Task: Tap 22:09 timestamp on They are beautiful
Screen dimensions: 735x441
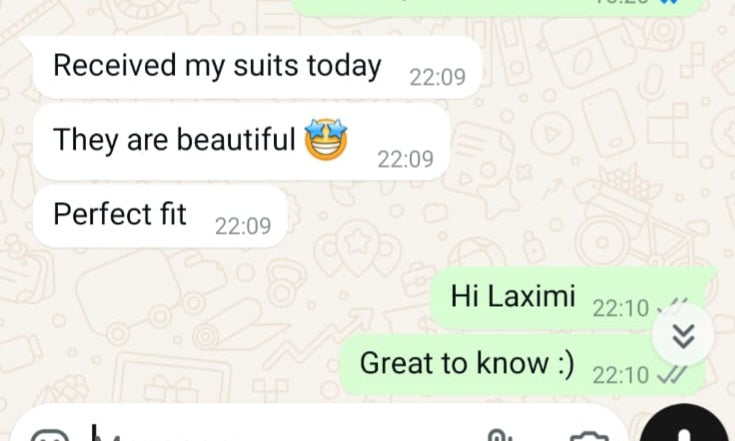Action: click(x=405, y=159)
